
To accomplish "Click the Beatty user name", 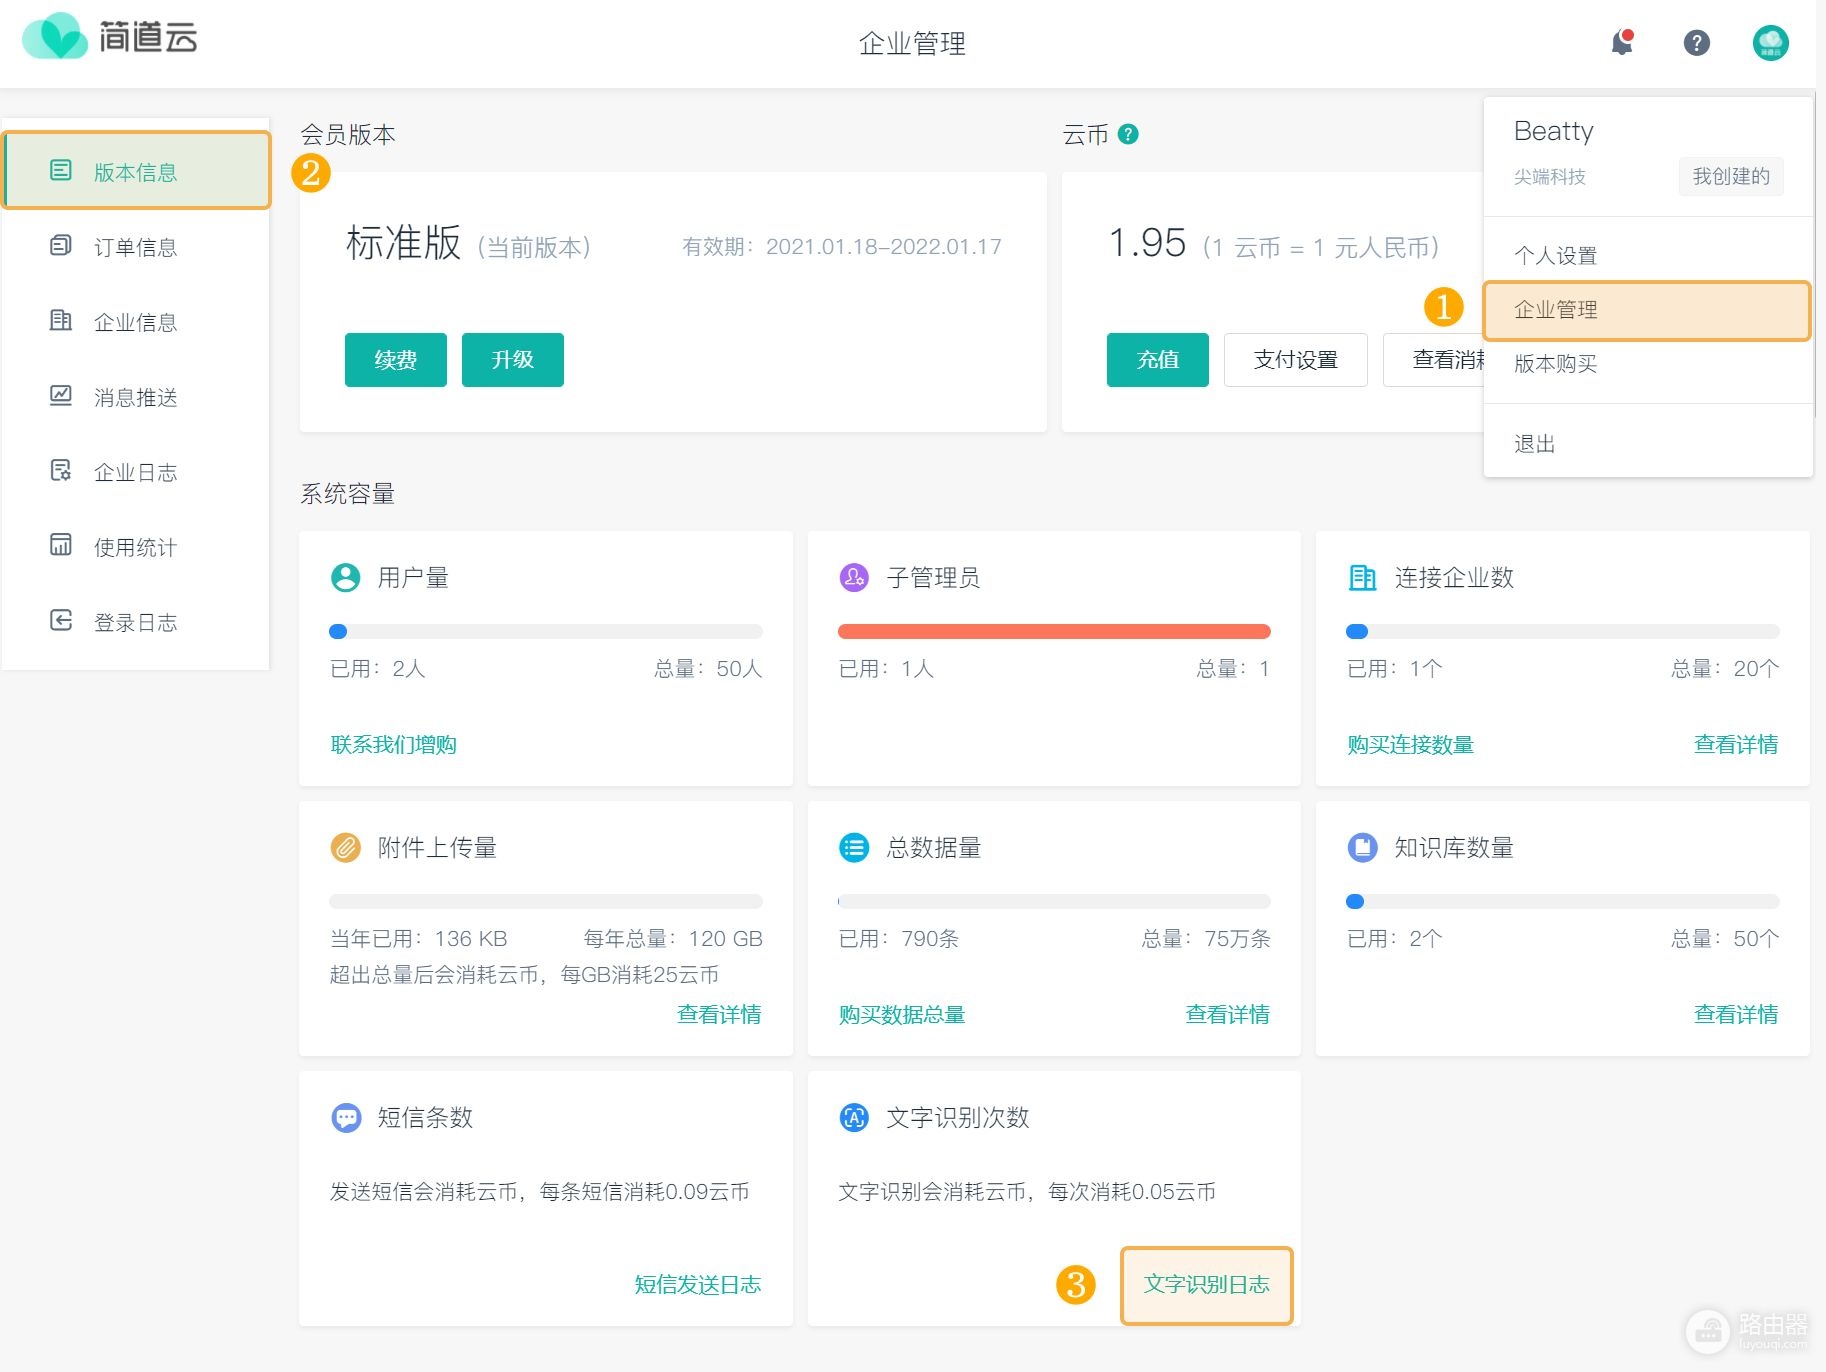I will coord(1554,131).
